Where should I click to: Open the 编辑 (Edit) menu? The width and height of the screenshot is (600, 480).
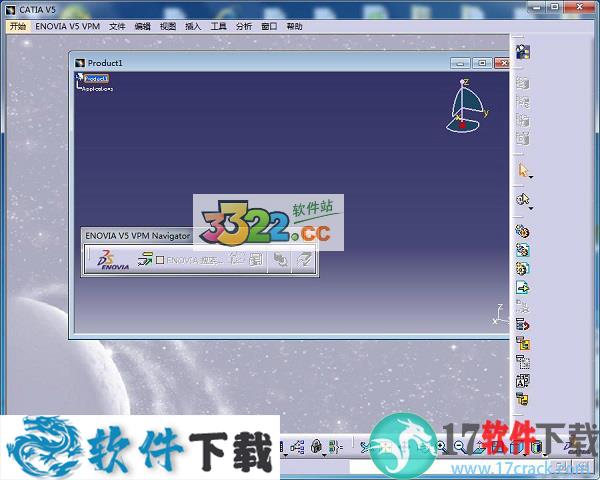tap(142, 26)
